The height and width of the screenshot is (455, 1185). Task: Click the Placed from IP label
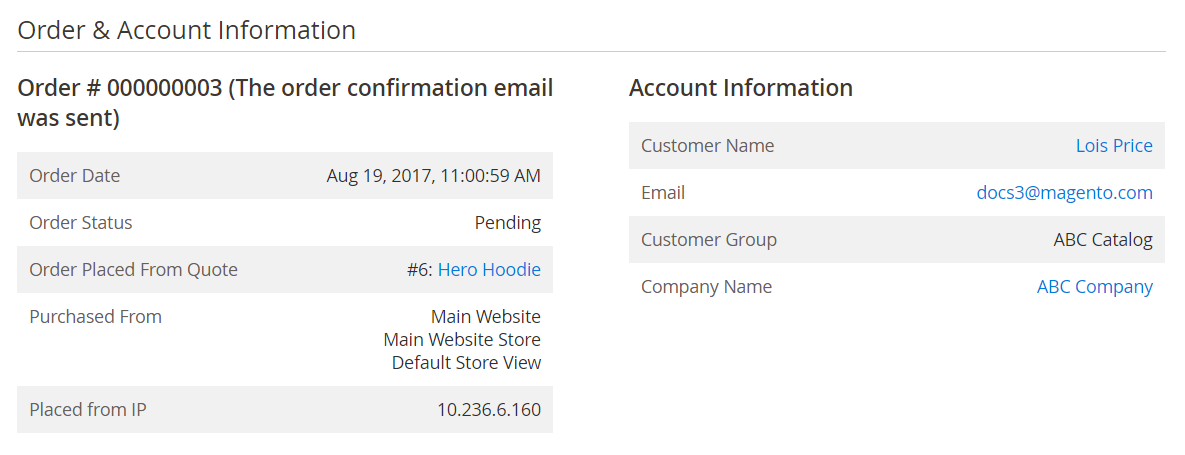point(88,410)
